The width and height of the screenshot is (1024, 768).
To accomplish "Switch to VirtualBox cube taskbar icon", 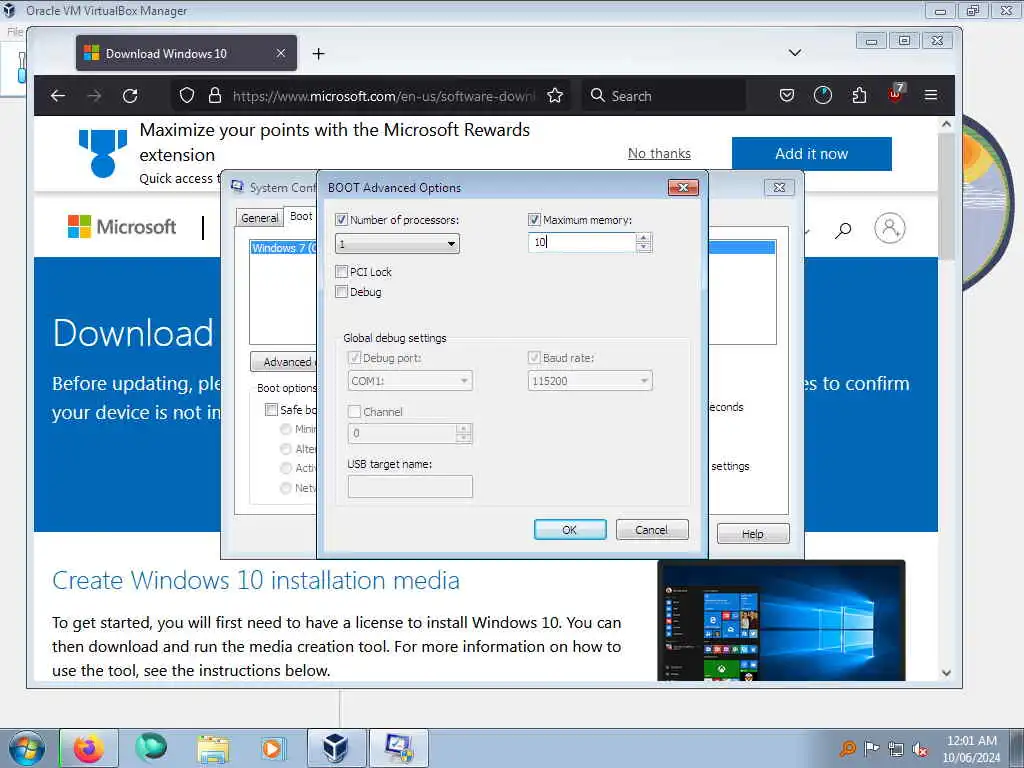I will [x=336, y=748].
